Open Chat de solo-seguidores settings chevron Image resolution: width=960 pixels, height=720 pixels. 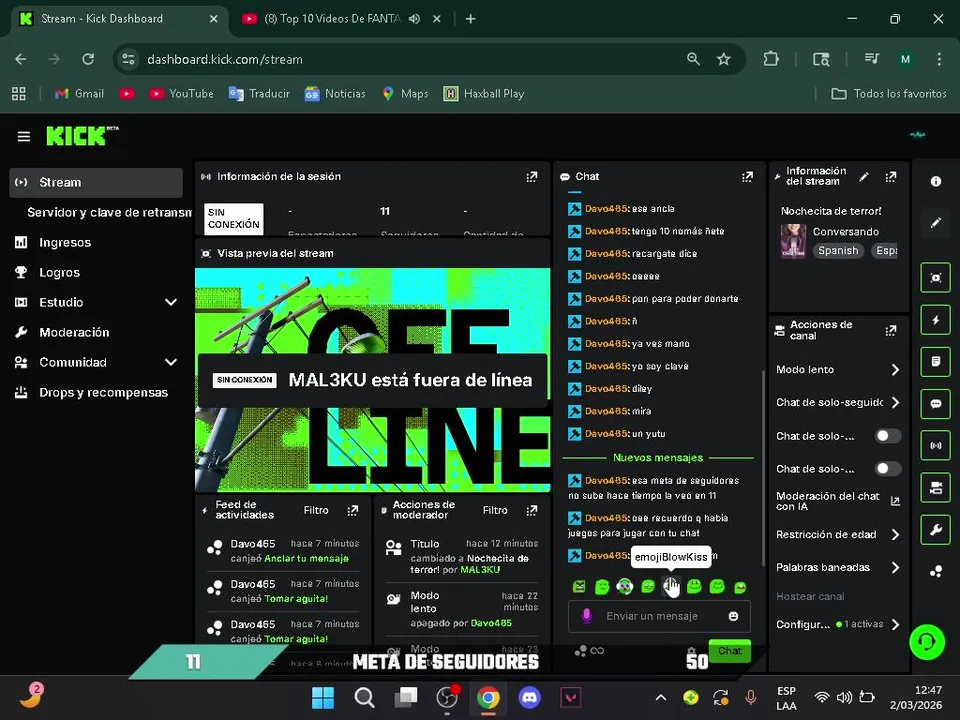point(895,403)
